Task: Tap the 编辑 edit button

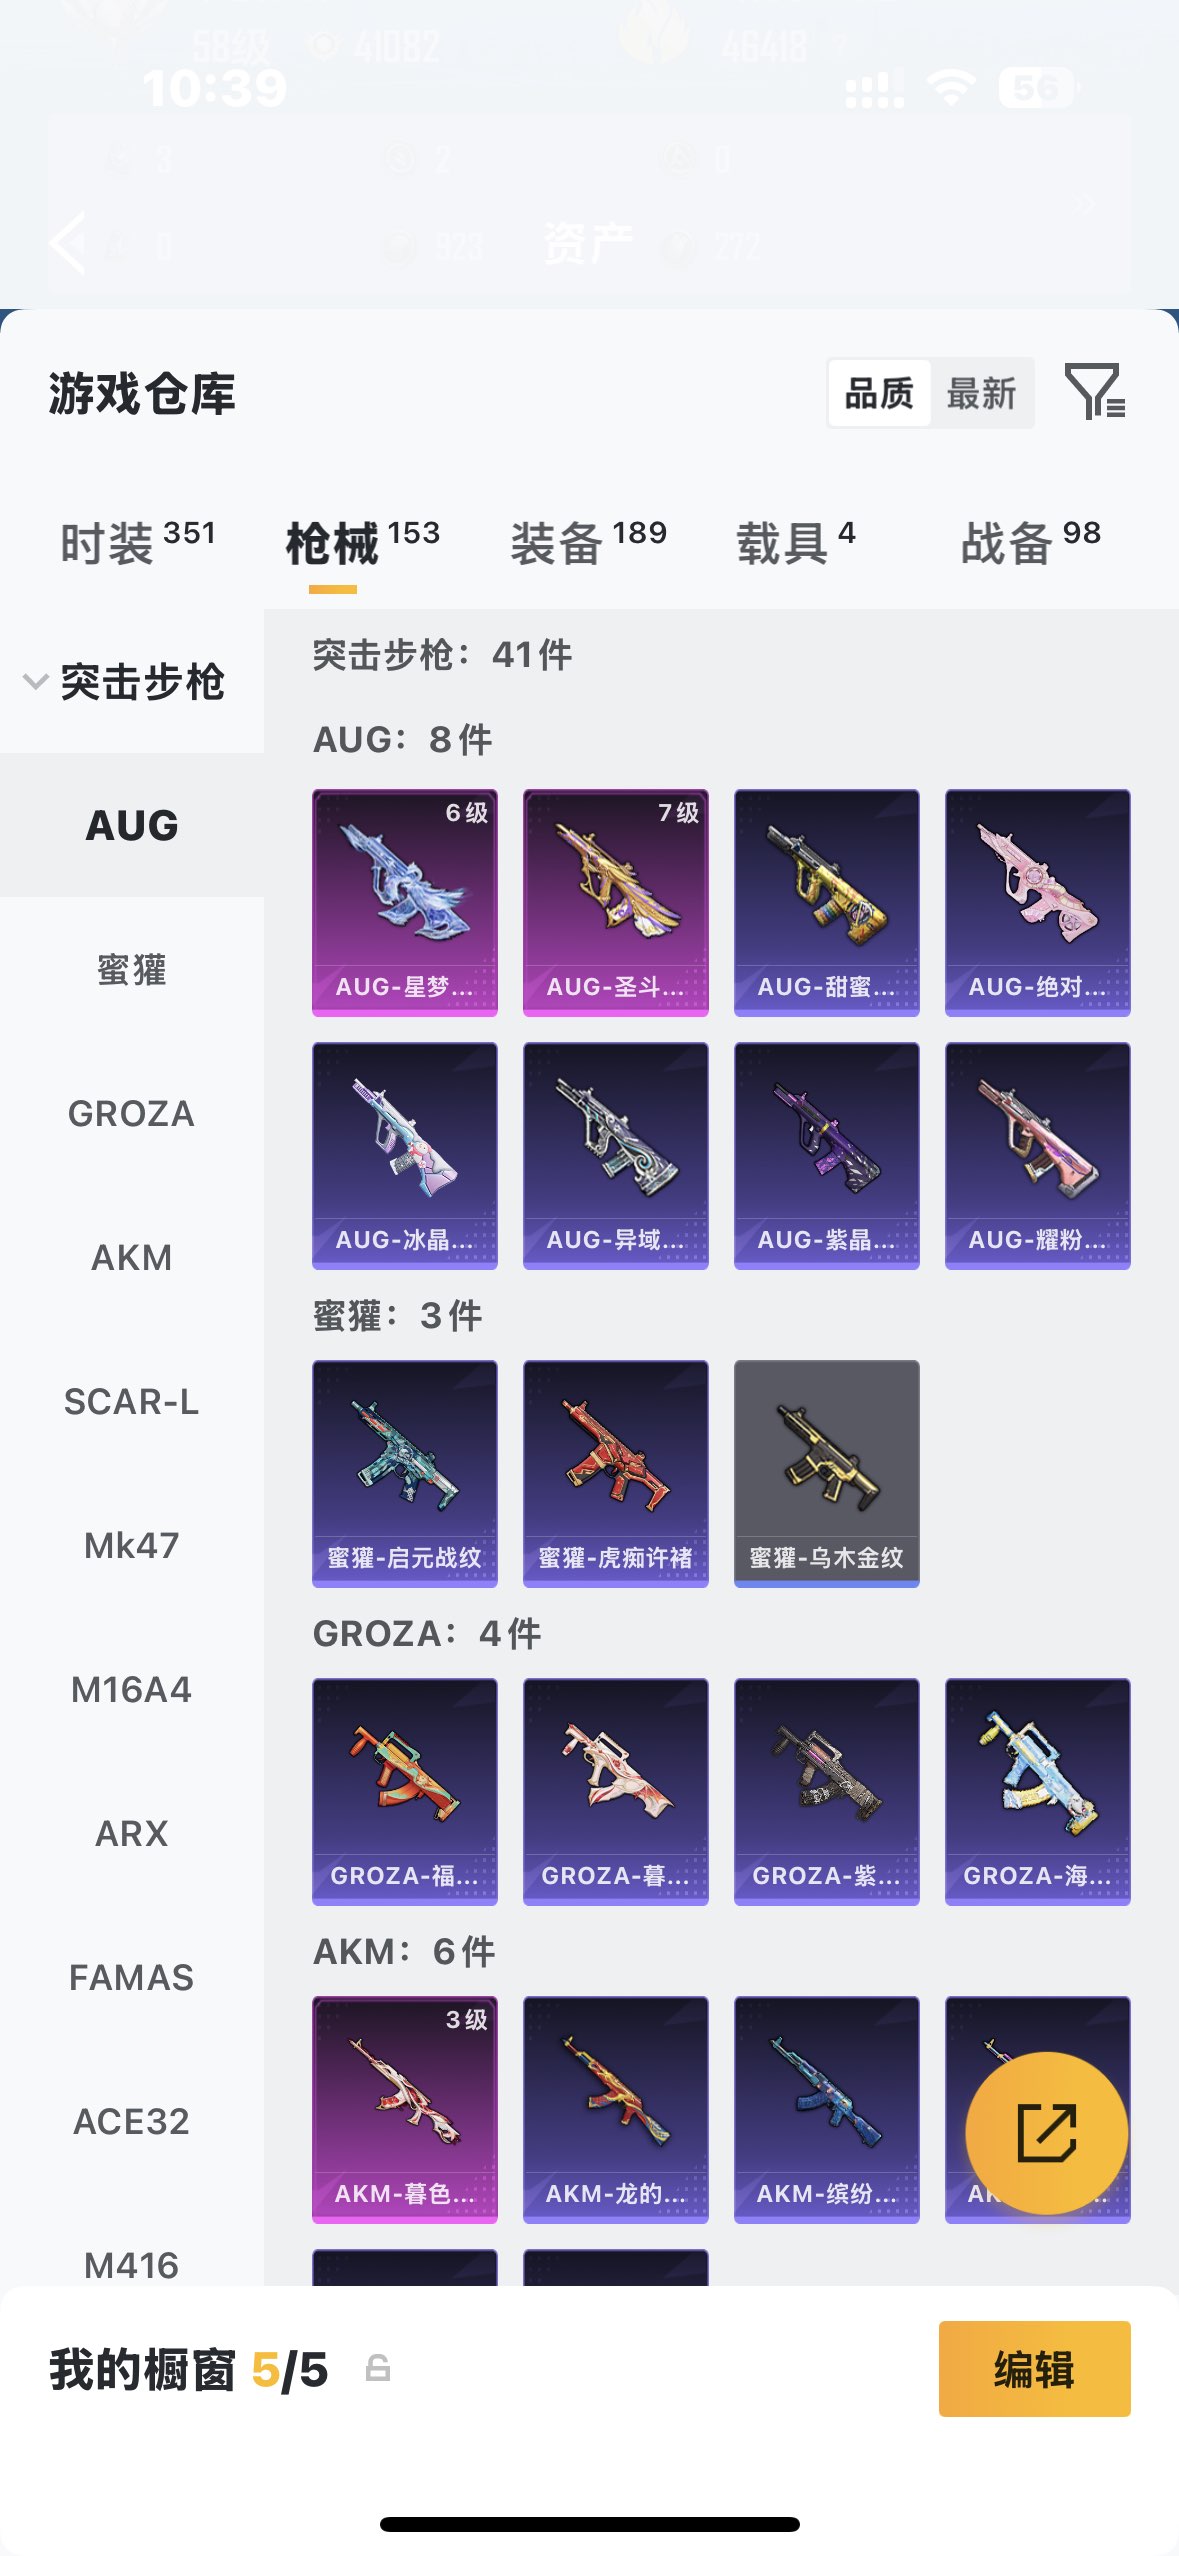Action: [x=1035, y=2369]
